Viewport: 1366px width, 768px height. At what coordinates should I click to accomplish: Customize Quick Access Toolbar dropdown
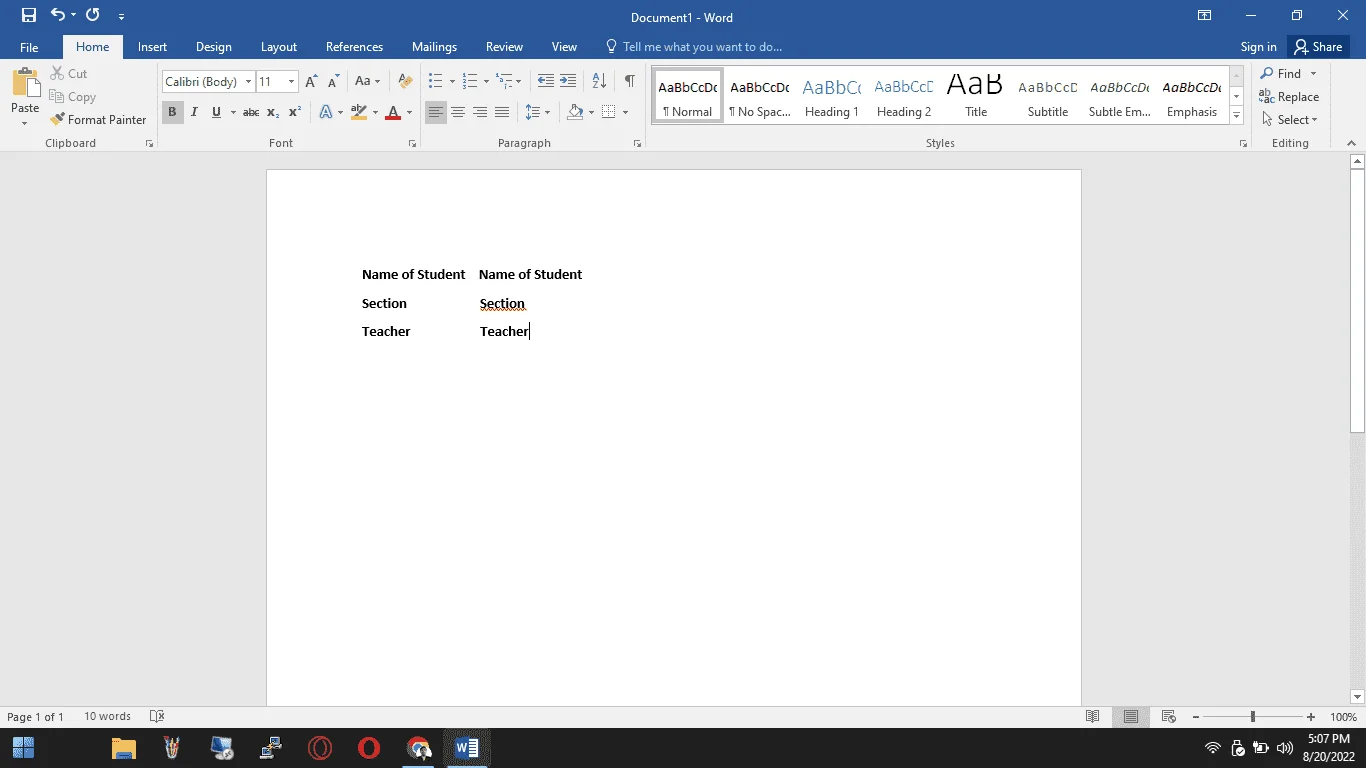click(x=122, y=16)
